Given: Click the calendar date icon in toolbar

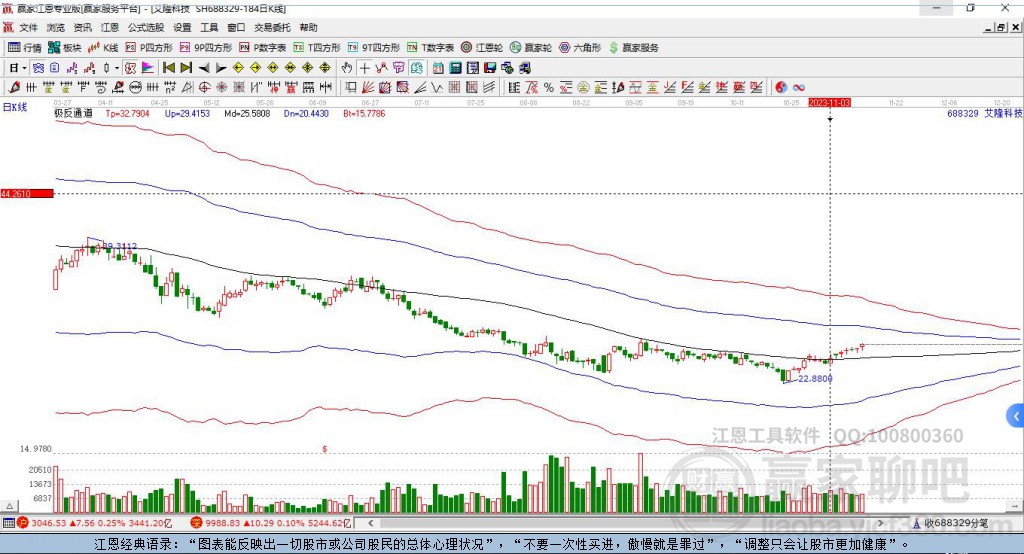Looking at the screenshot, I should 438,68.
